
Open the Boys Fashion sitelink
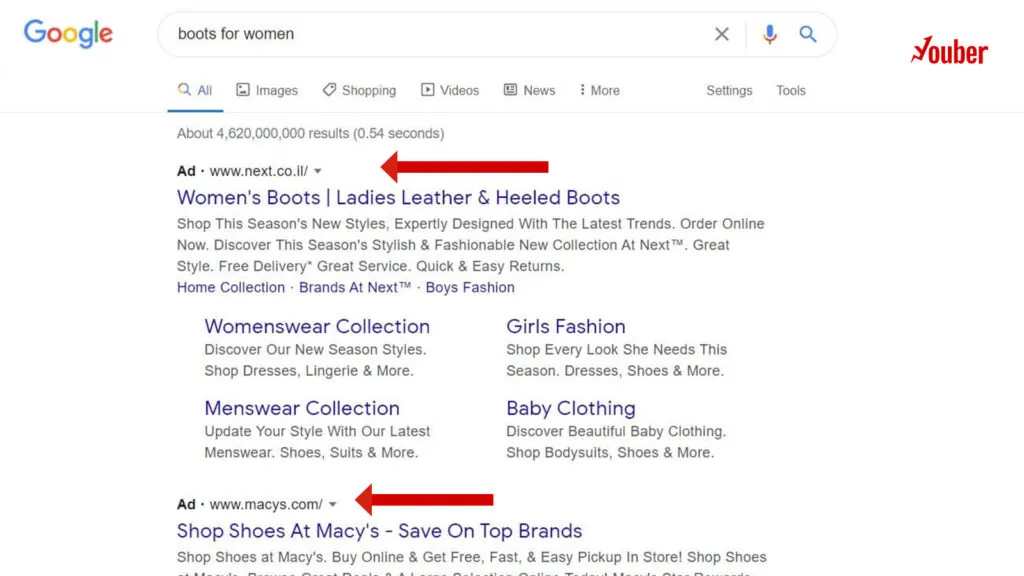[470, 287]
